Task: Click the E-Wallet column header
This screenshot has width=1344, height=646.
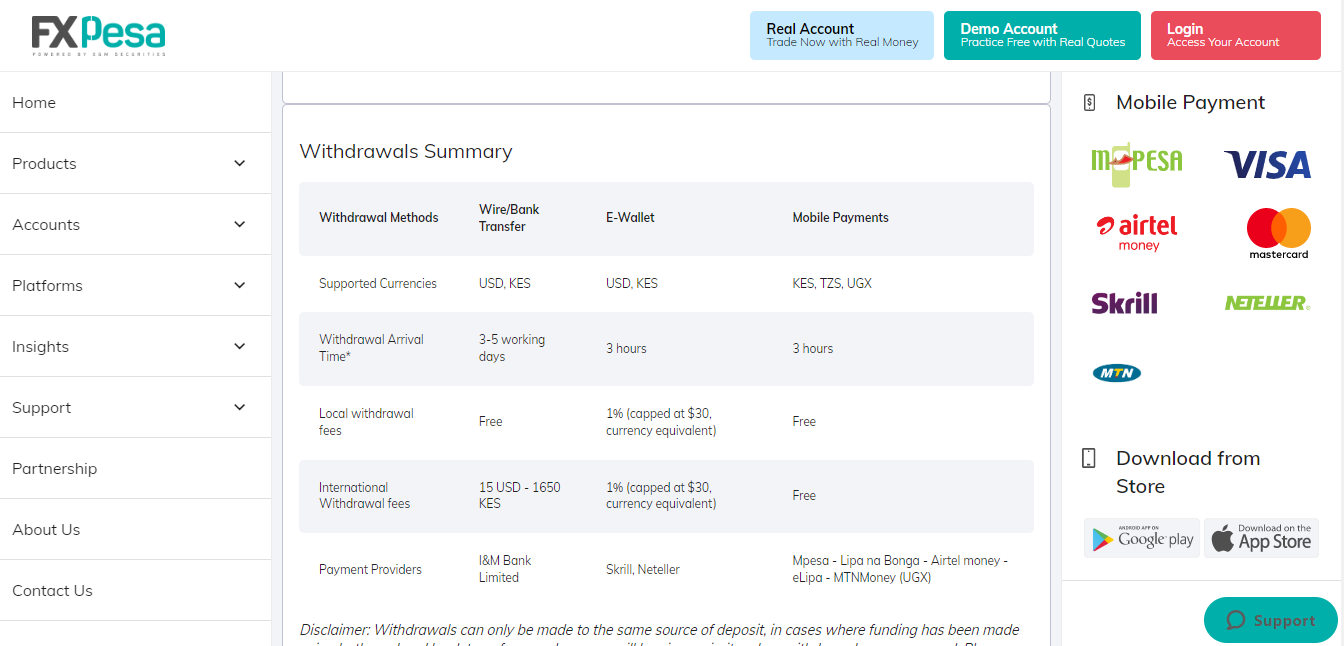Action: coord(630,217)
